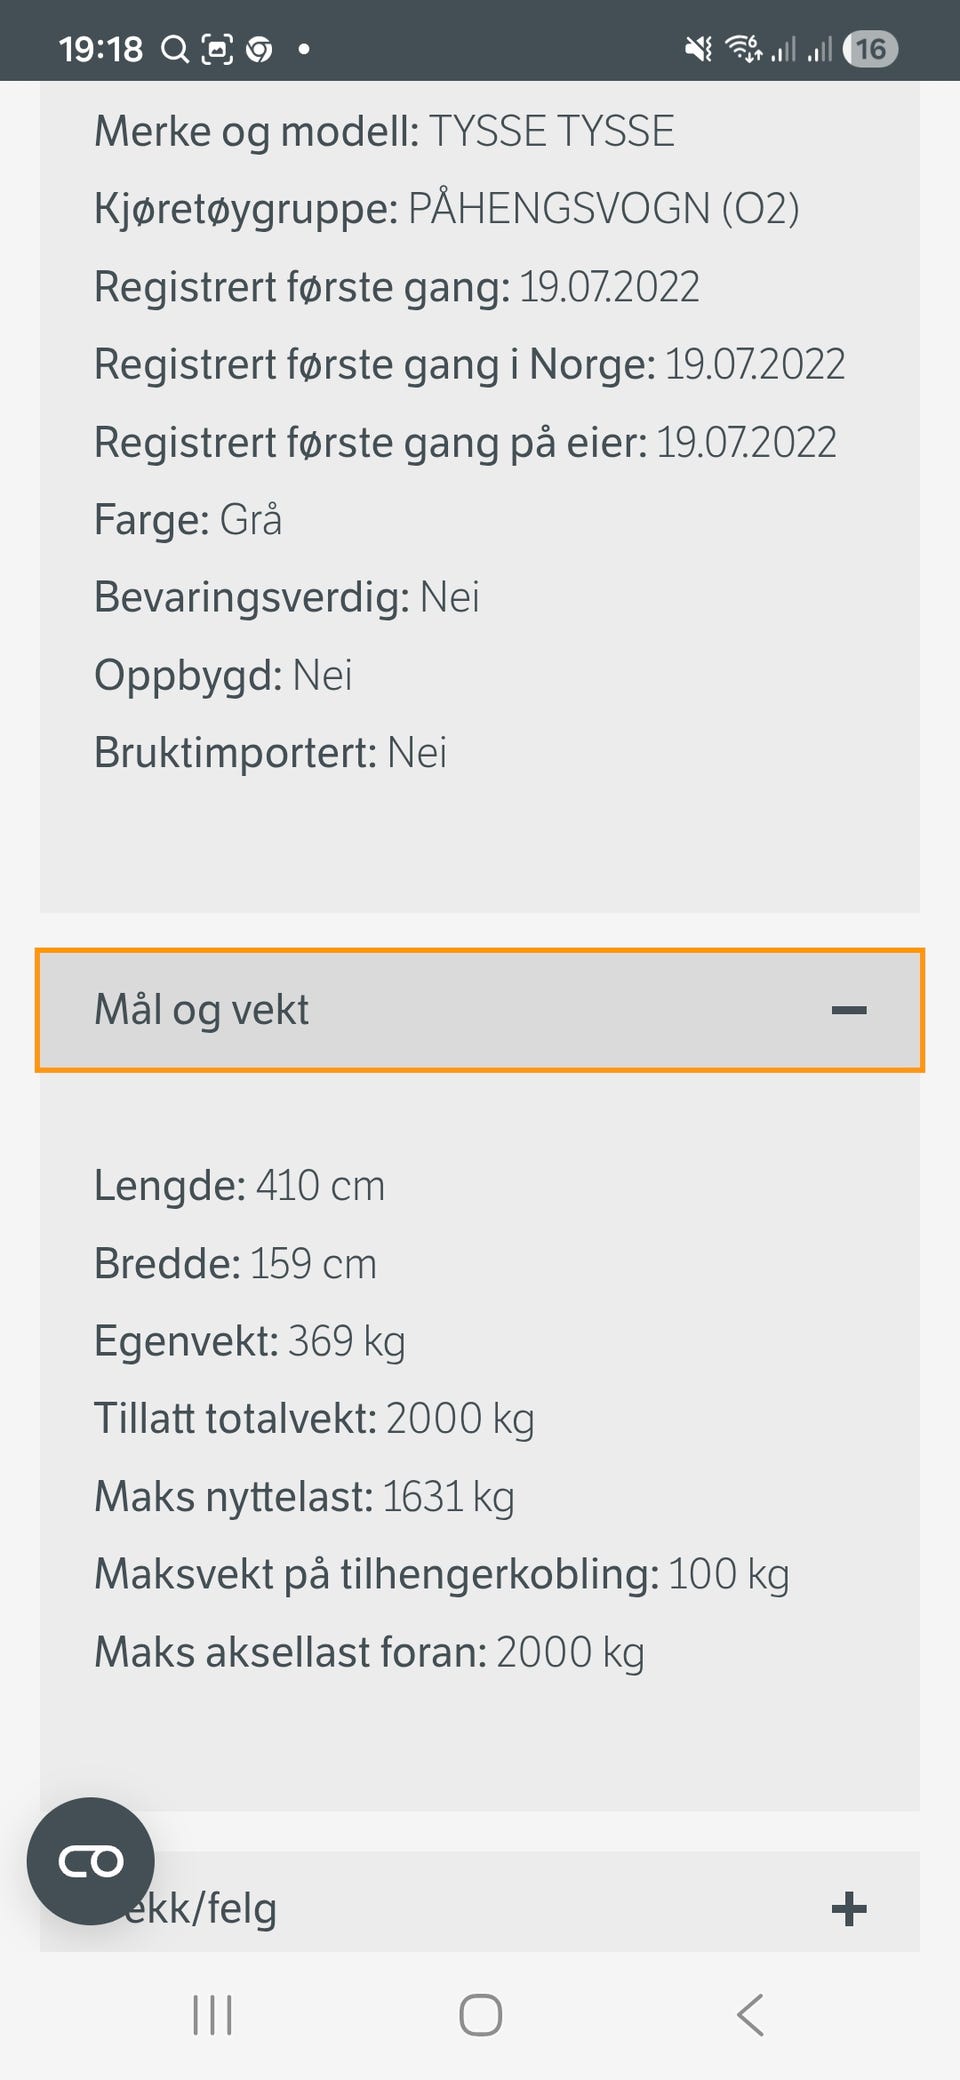Tap the battery indicator showing 16
Screen dimensions: 960x2080
(870, 49)
